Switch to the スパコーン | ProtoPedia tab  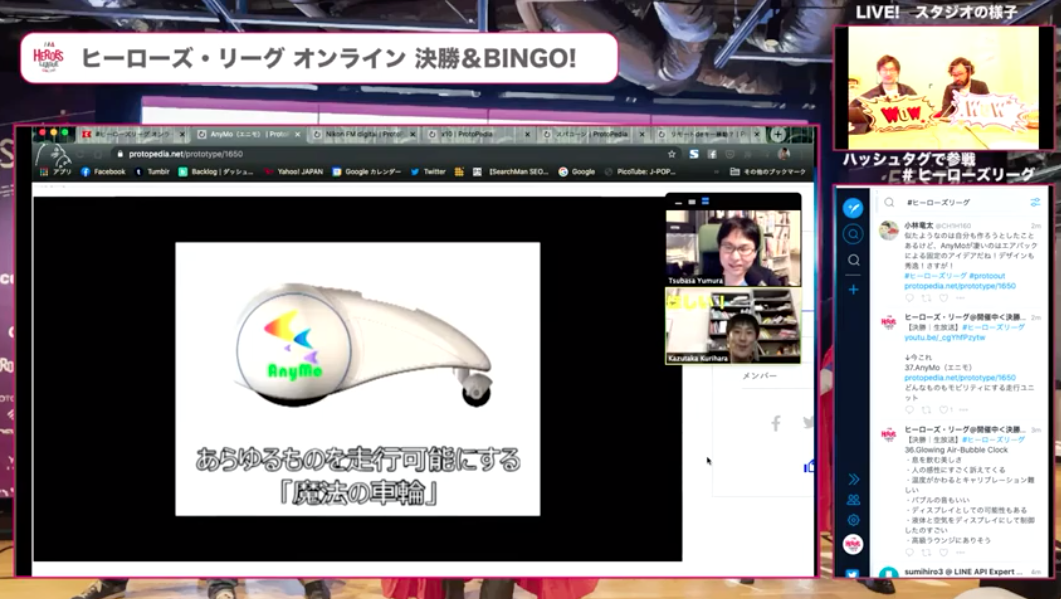coord(594,134)
